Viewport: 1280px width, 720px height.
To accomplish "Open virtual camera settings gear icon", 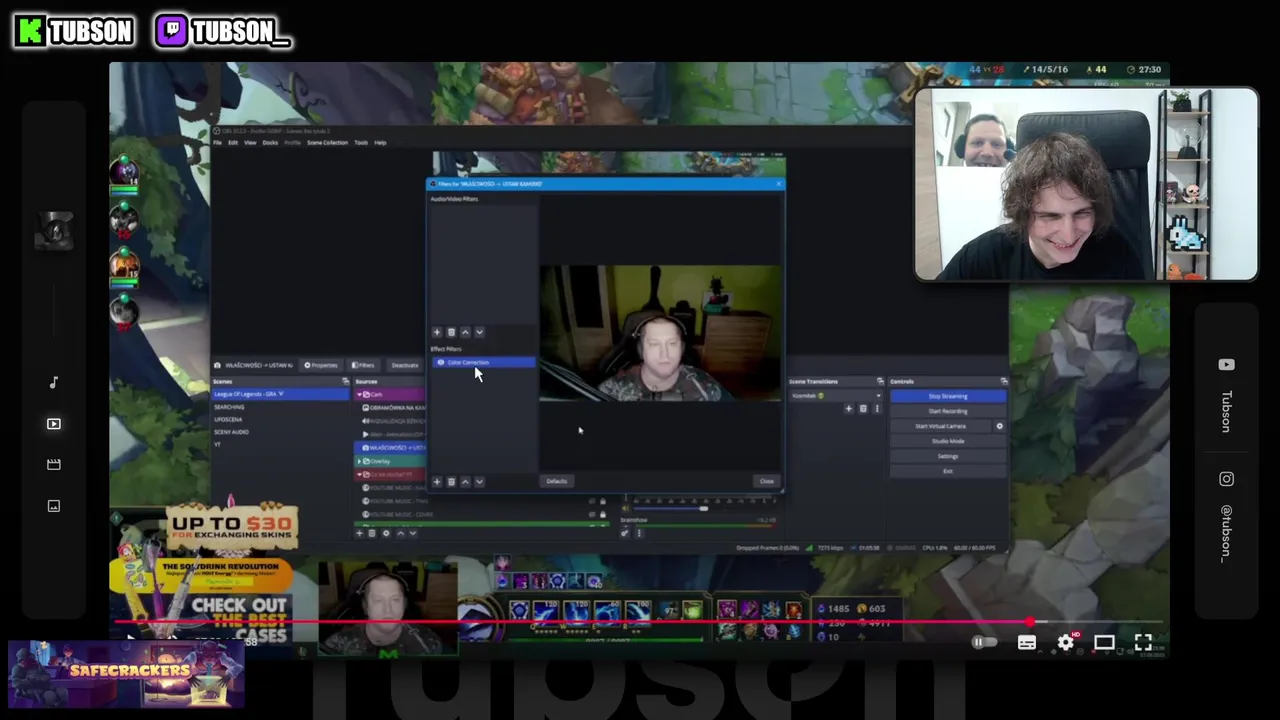I will tap(999, 426).
